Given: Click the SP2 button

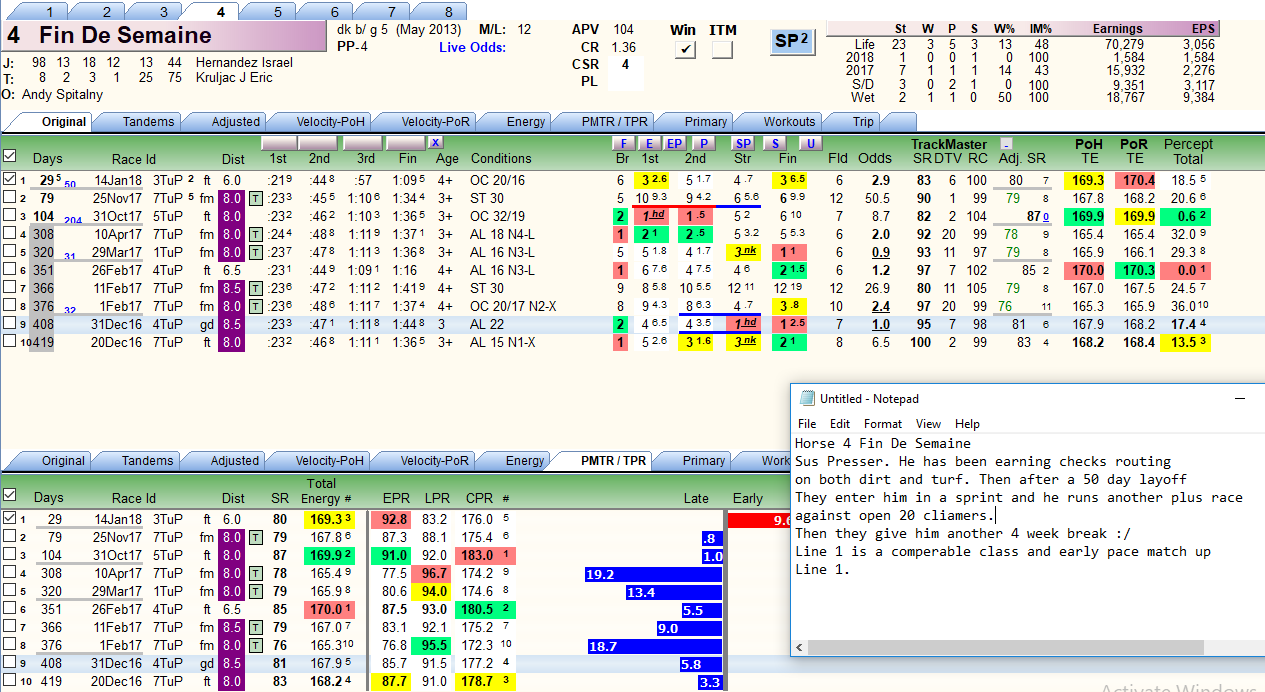Looking at the screenshot, I should [x=793, y=41].
